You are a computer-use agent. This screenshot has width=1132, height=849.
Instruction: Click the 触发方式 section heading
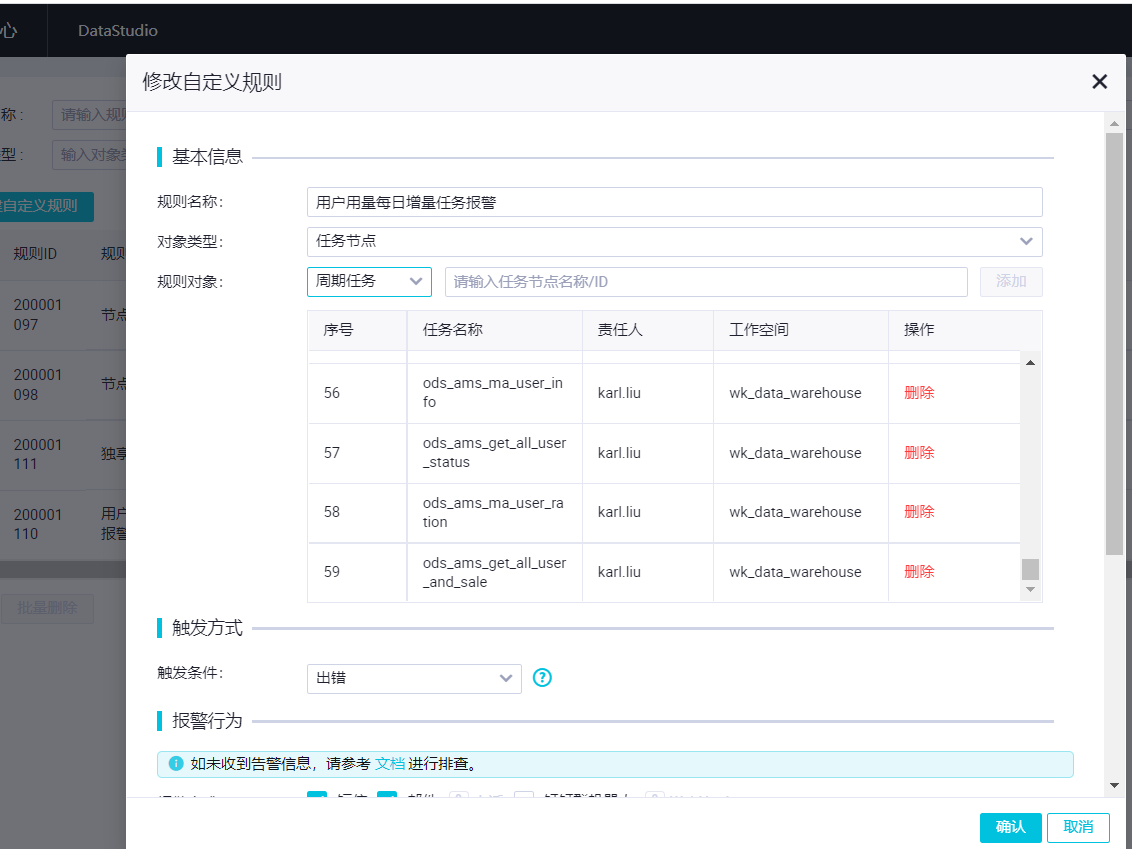pyautogui.click(x=207, y=628)
